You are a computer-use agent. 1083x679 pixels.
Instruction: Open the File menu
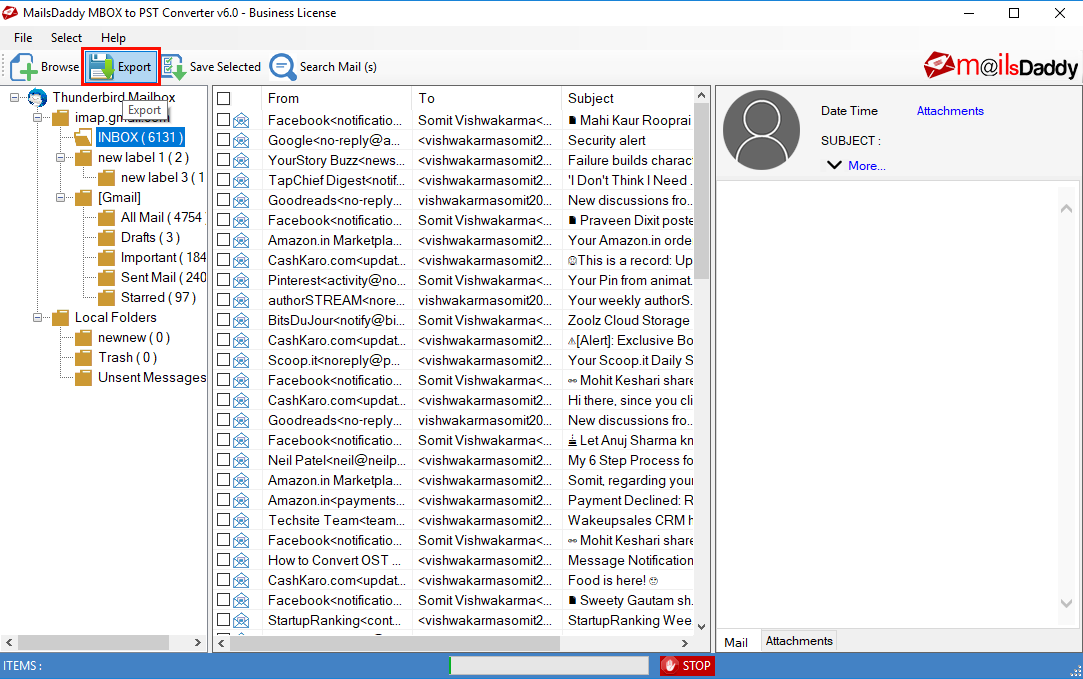click(23, 38)
